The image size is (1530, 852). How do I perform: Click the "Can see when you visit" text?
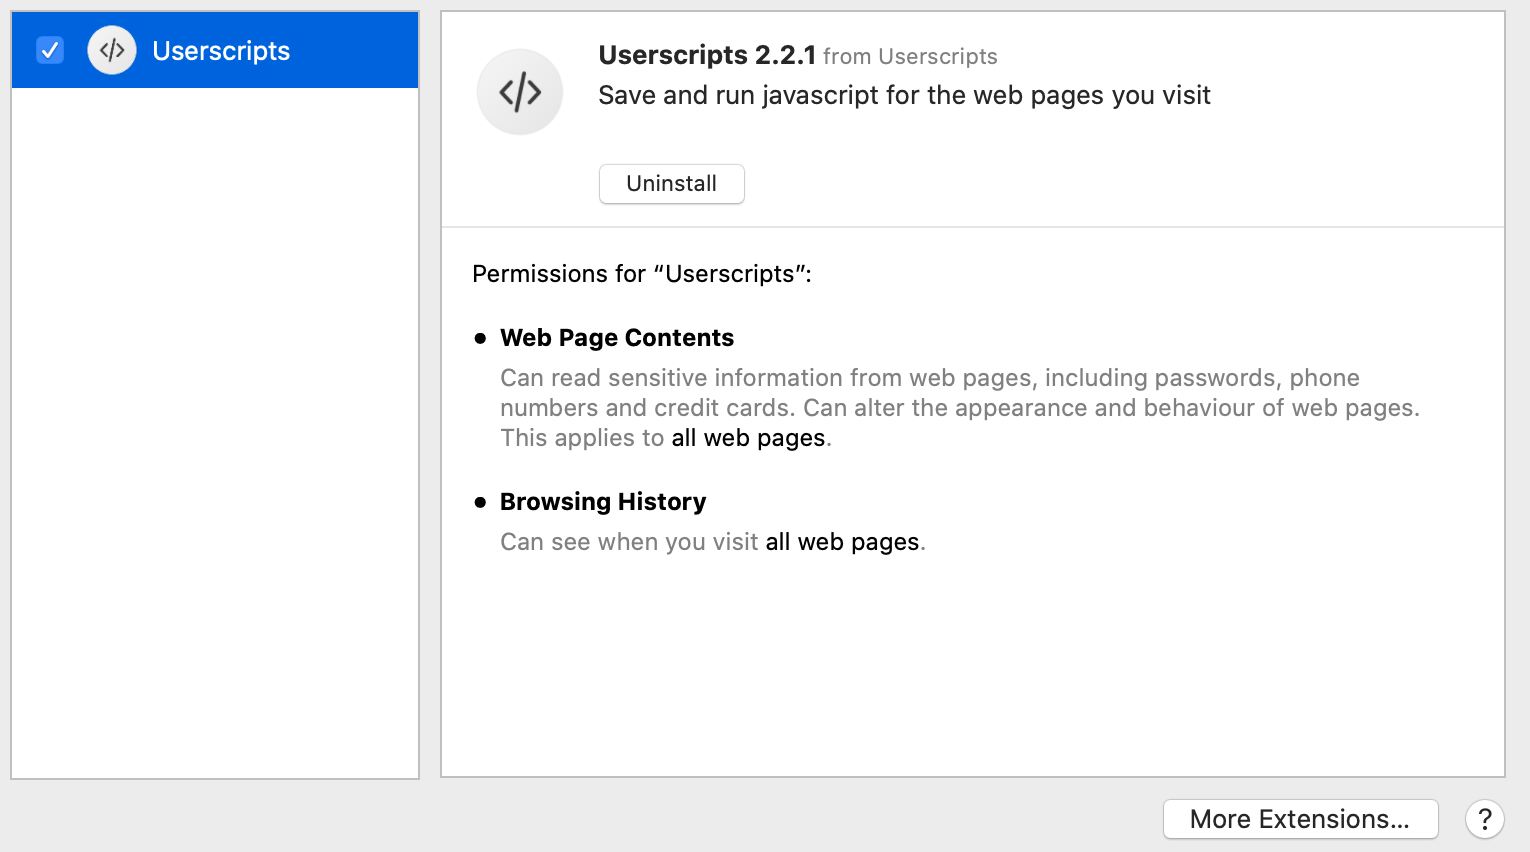pyautogui.click(x=630, y=542)
